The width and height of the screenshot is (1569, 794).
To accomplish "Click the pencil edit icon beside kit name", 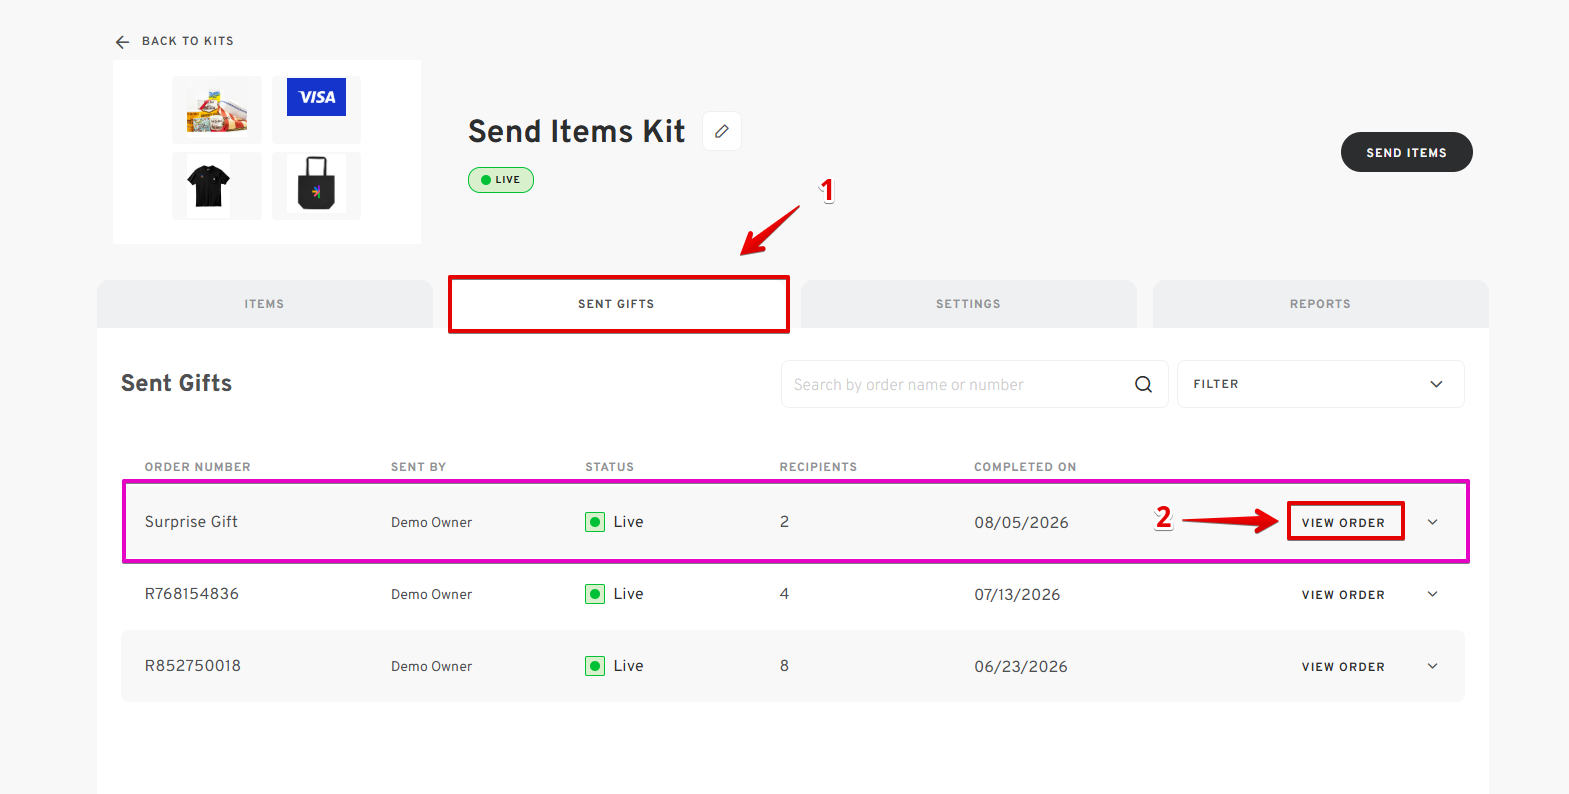I will (x=722, y=131).
